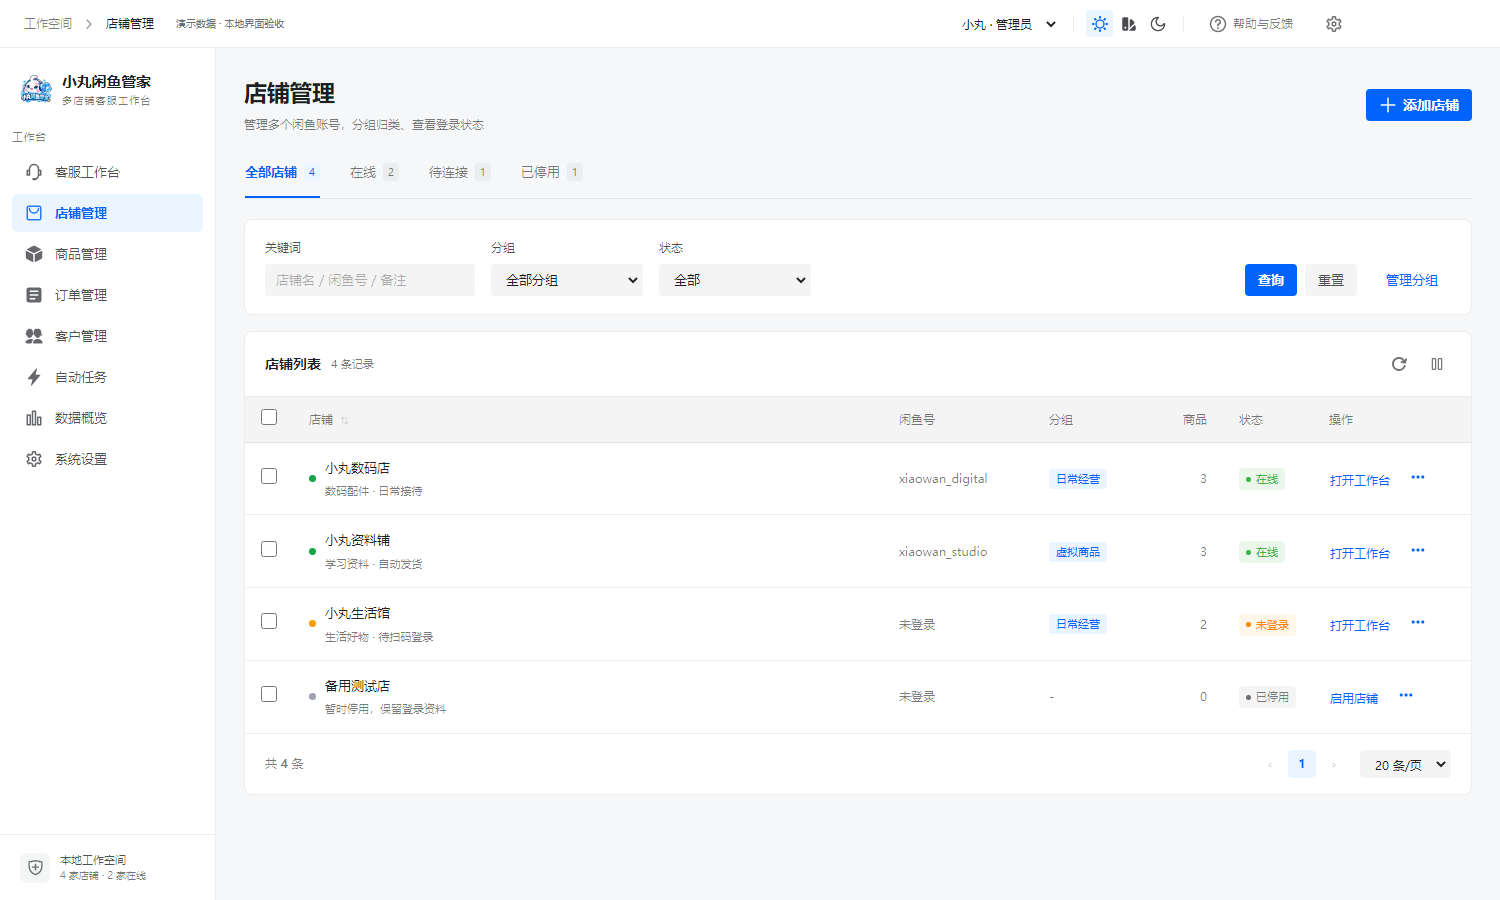1500x900 pixels.
Task: Open the settings gear in top bar
Action: pos(1334,24)
